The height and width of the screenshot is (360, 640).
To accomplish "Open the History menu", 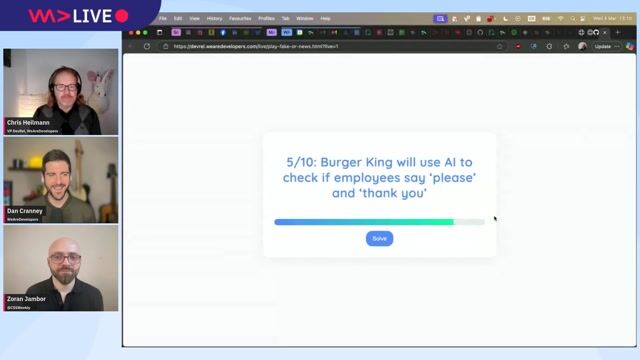I will point(214,19).
